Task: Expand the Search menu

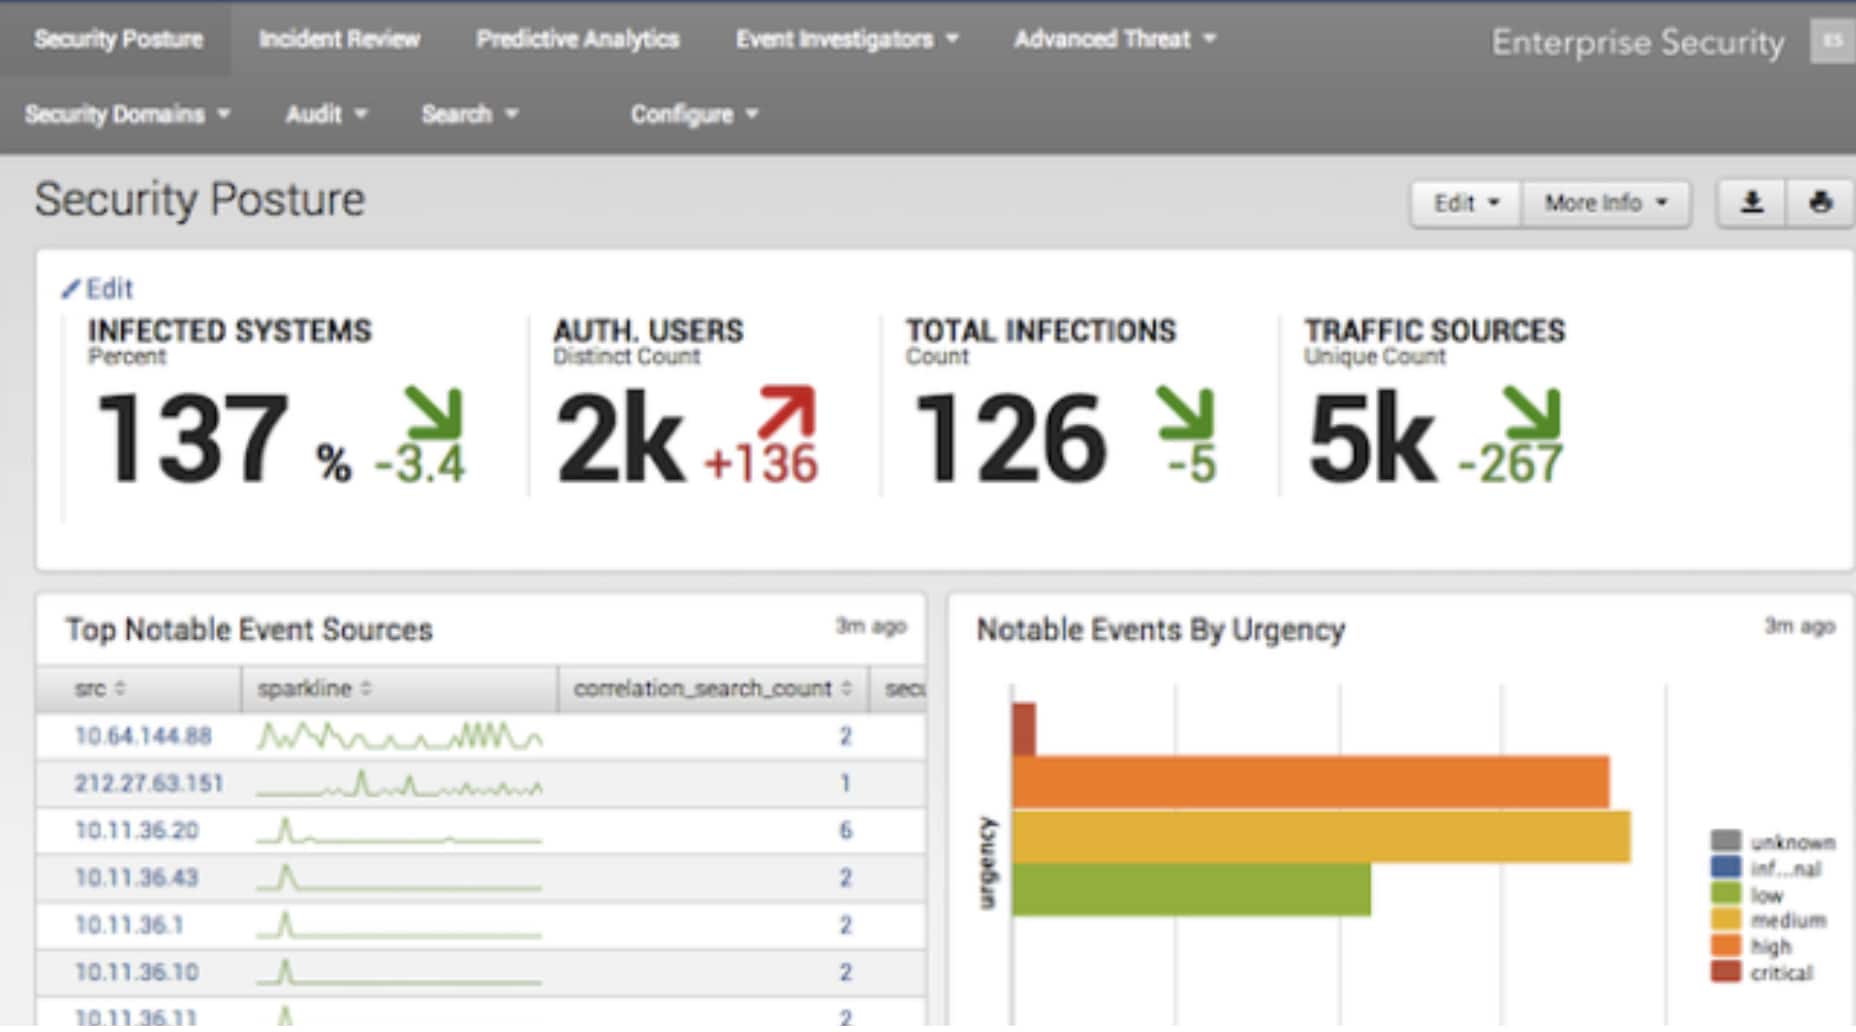Action: point(469,114)
